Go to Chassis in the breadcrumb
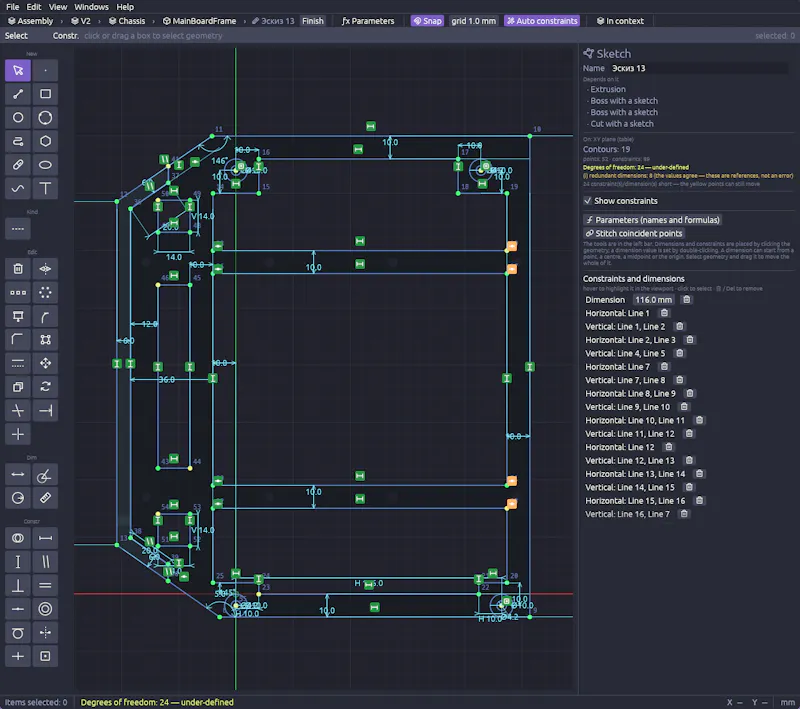 pyautogui.click(x=127, y=21)
